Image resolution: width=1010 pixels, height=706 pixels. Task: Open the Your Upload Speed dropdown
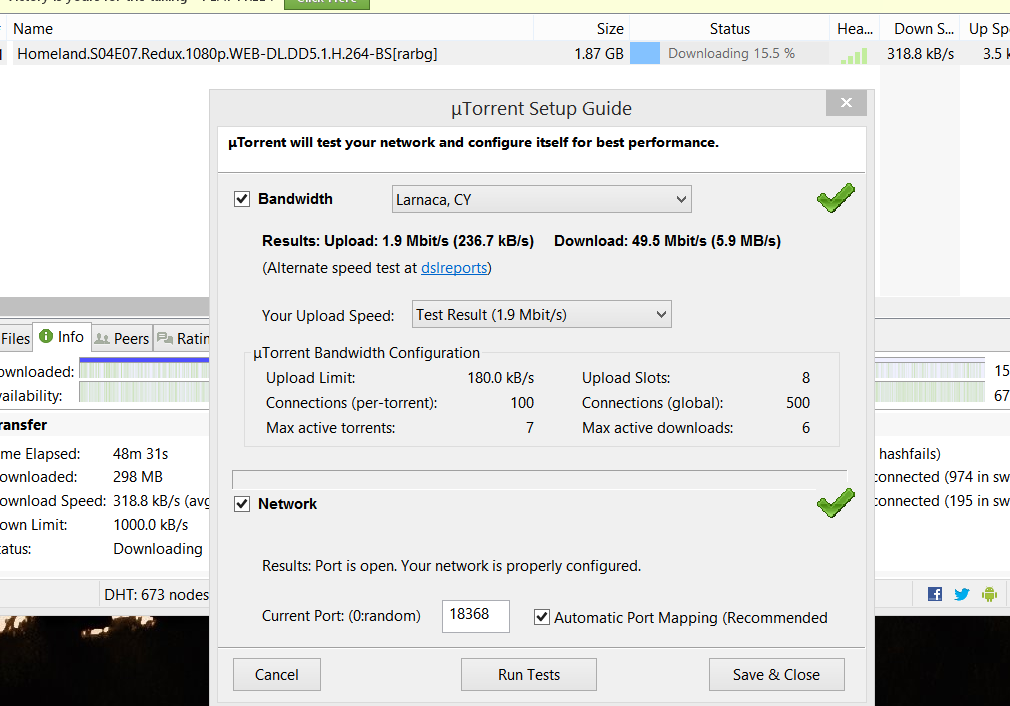point(542,314)
